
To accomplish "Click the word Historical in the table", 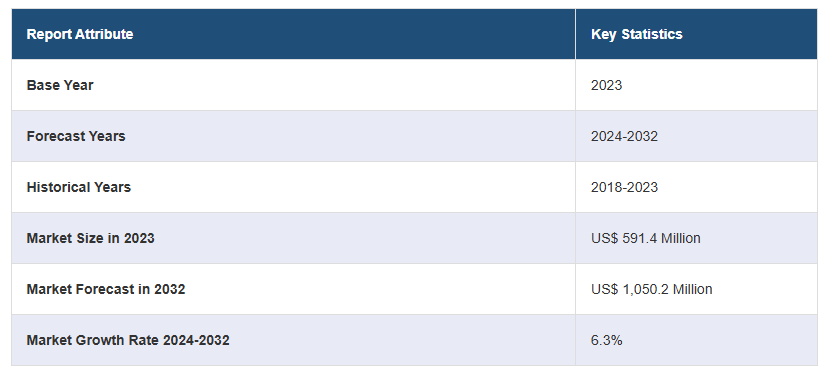I will pyautogui.click(x=58, y=187).
